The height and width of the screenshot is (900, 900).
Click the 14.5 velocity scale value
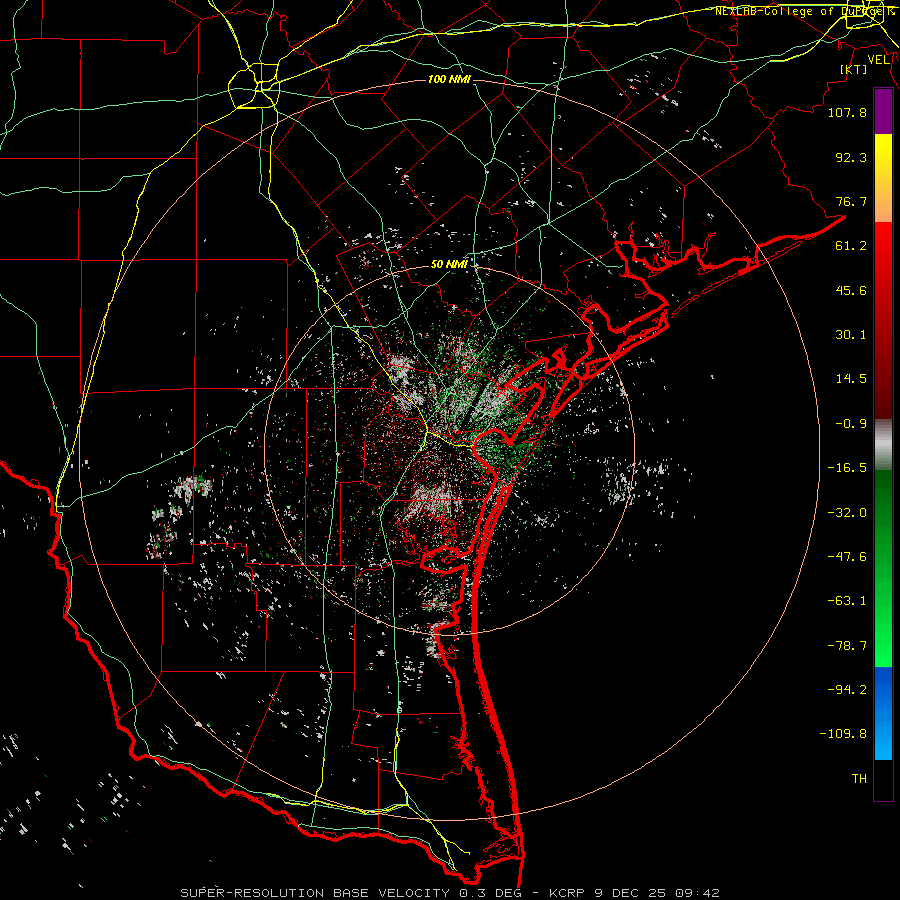[x=851, y=379]
